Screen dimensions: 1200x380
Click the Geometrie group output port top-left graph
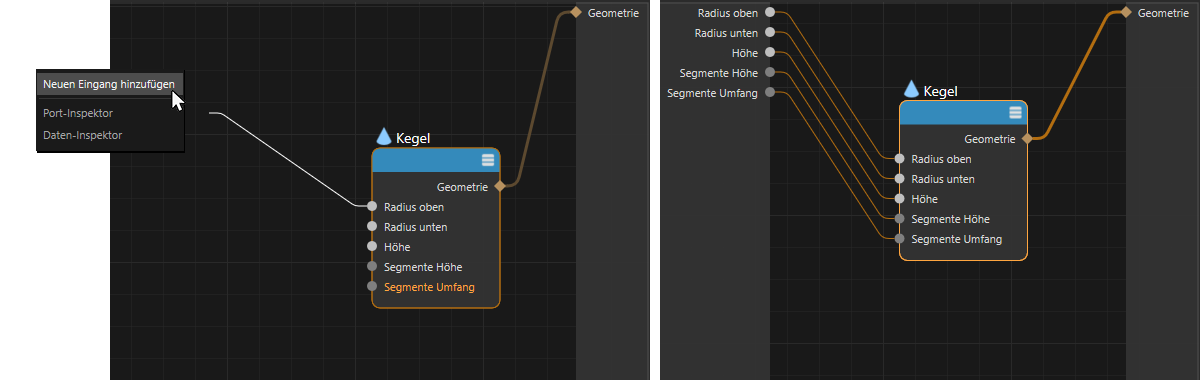(x=575, y=13)
